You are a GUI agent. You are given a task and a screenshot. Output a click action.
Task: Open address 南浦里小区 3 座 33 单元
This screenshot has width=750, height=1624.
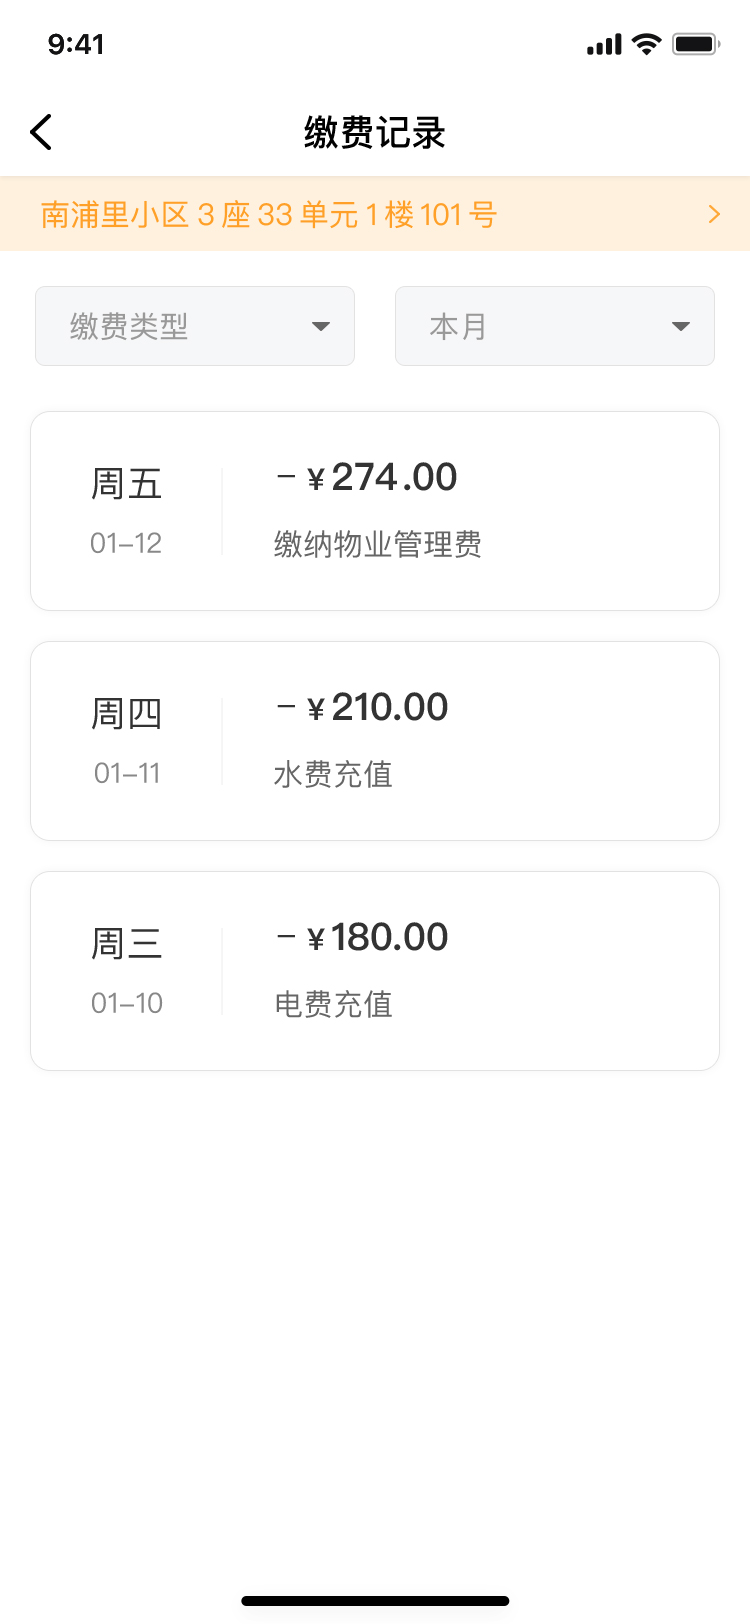click(270, 215)
